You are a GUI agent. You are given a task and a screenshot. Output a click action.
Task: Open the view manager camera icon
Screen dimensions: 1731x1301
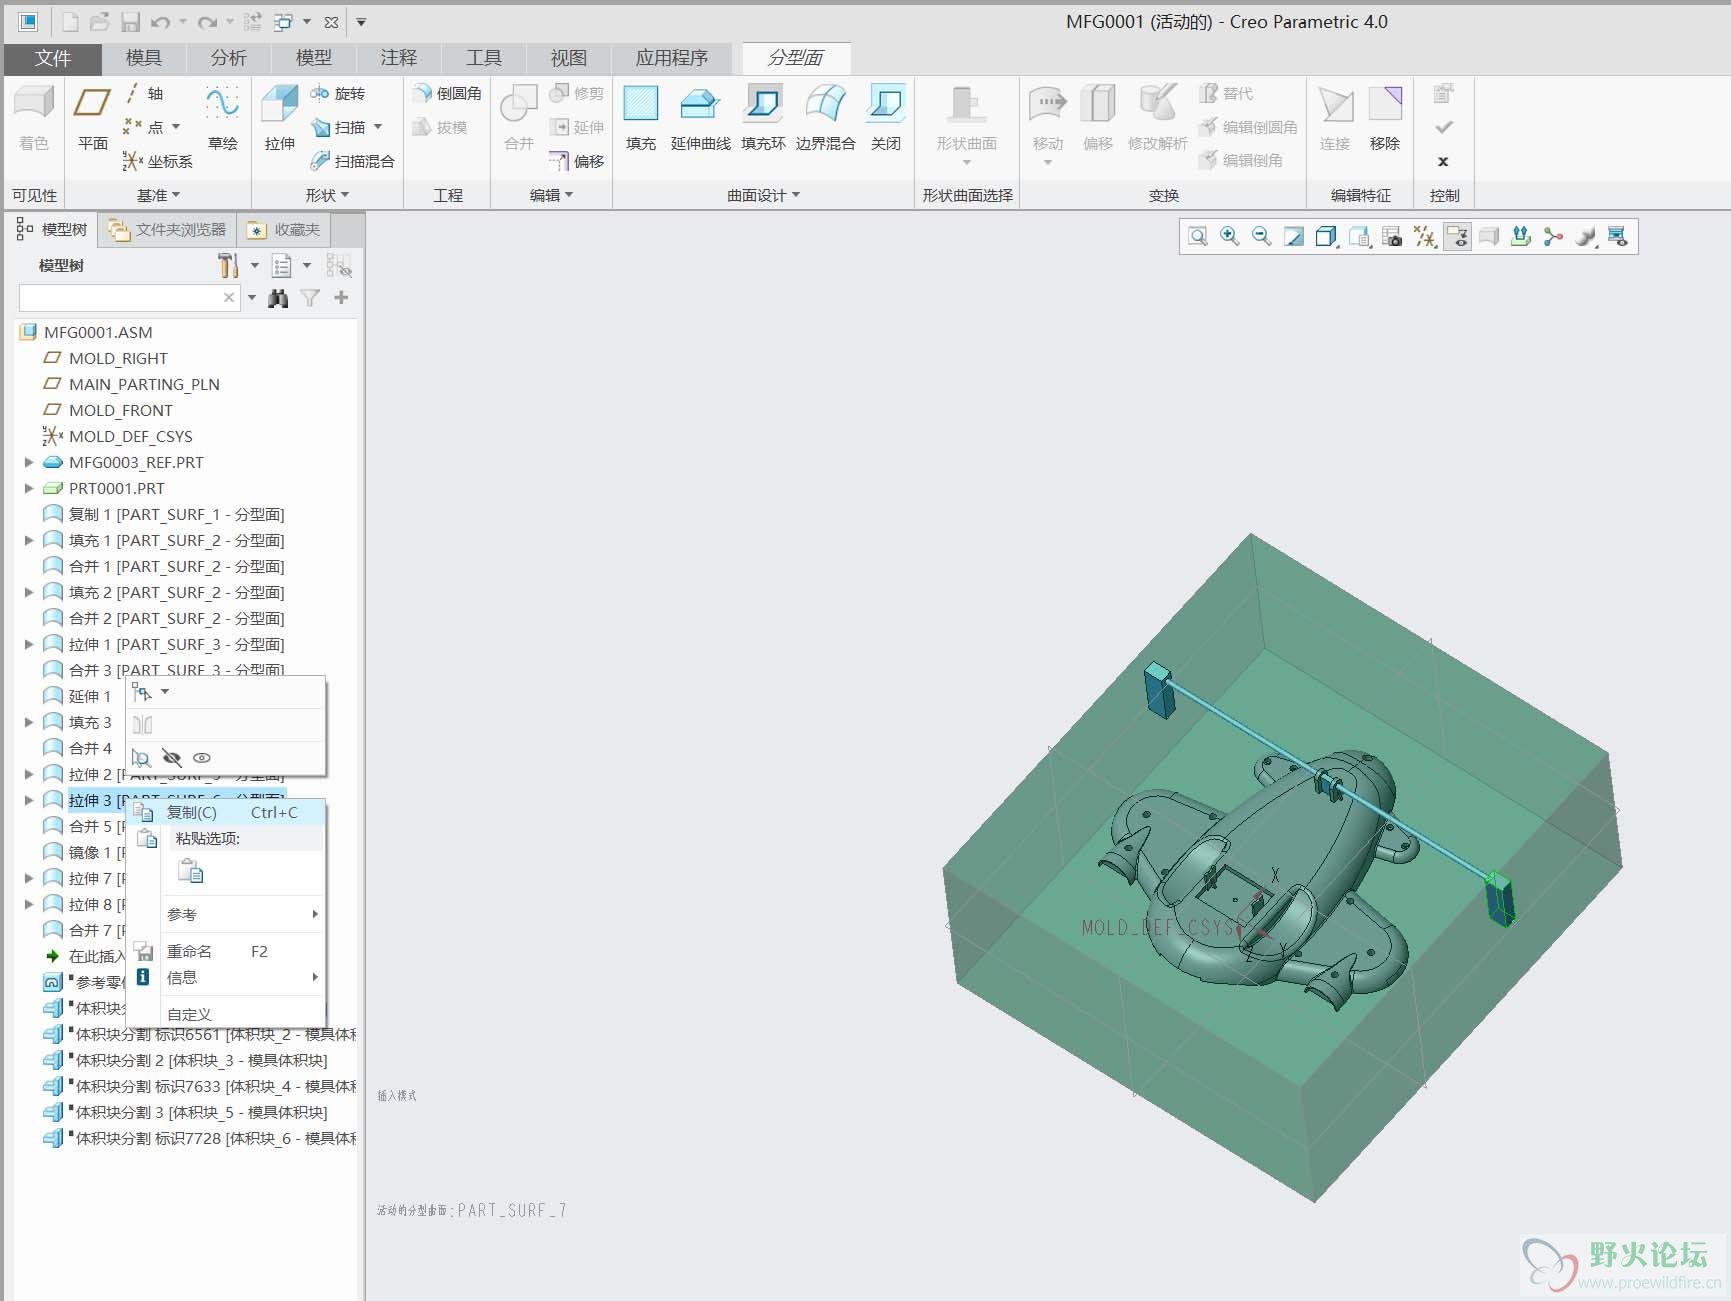pos(1391,237)
